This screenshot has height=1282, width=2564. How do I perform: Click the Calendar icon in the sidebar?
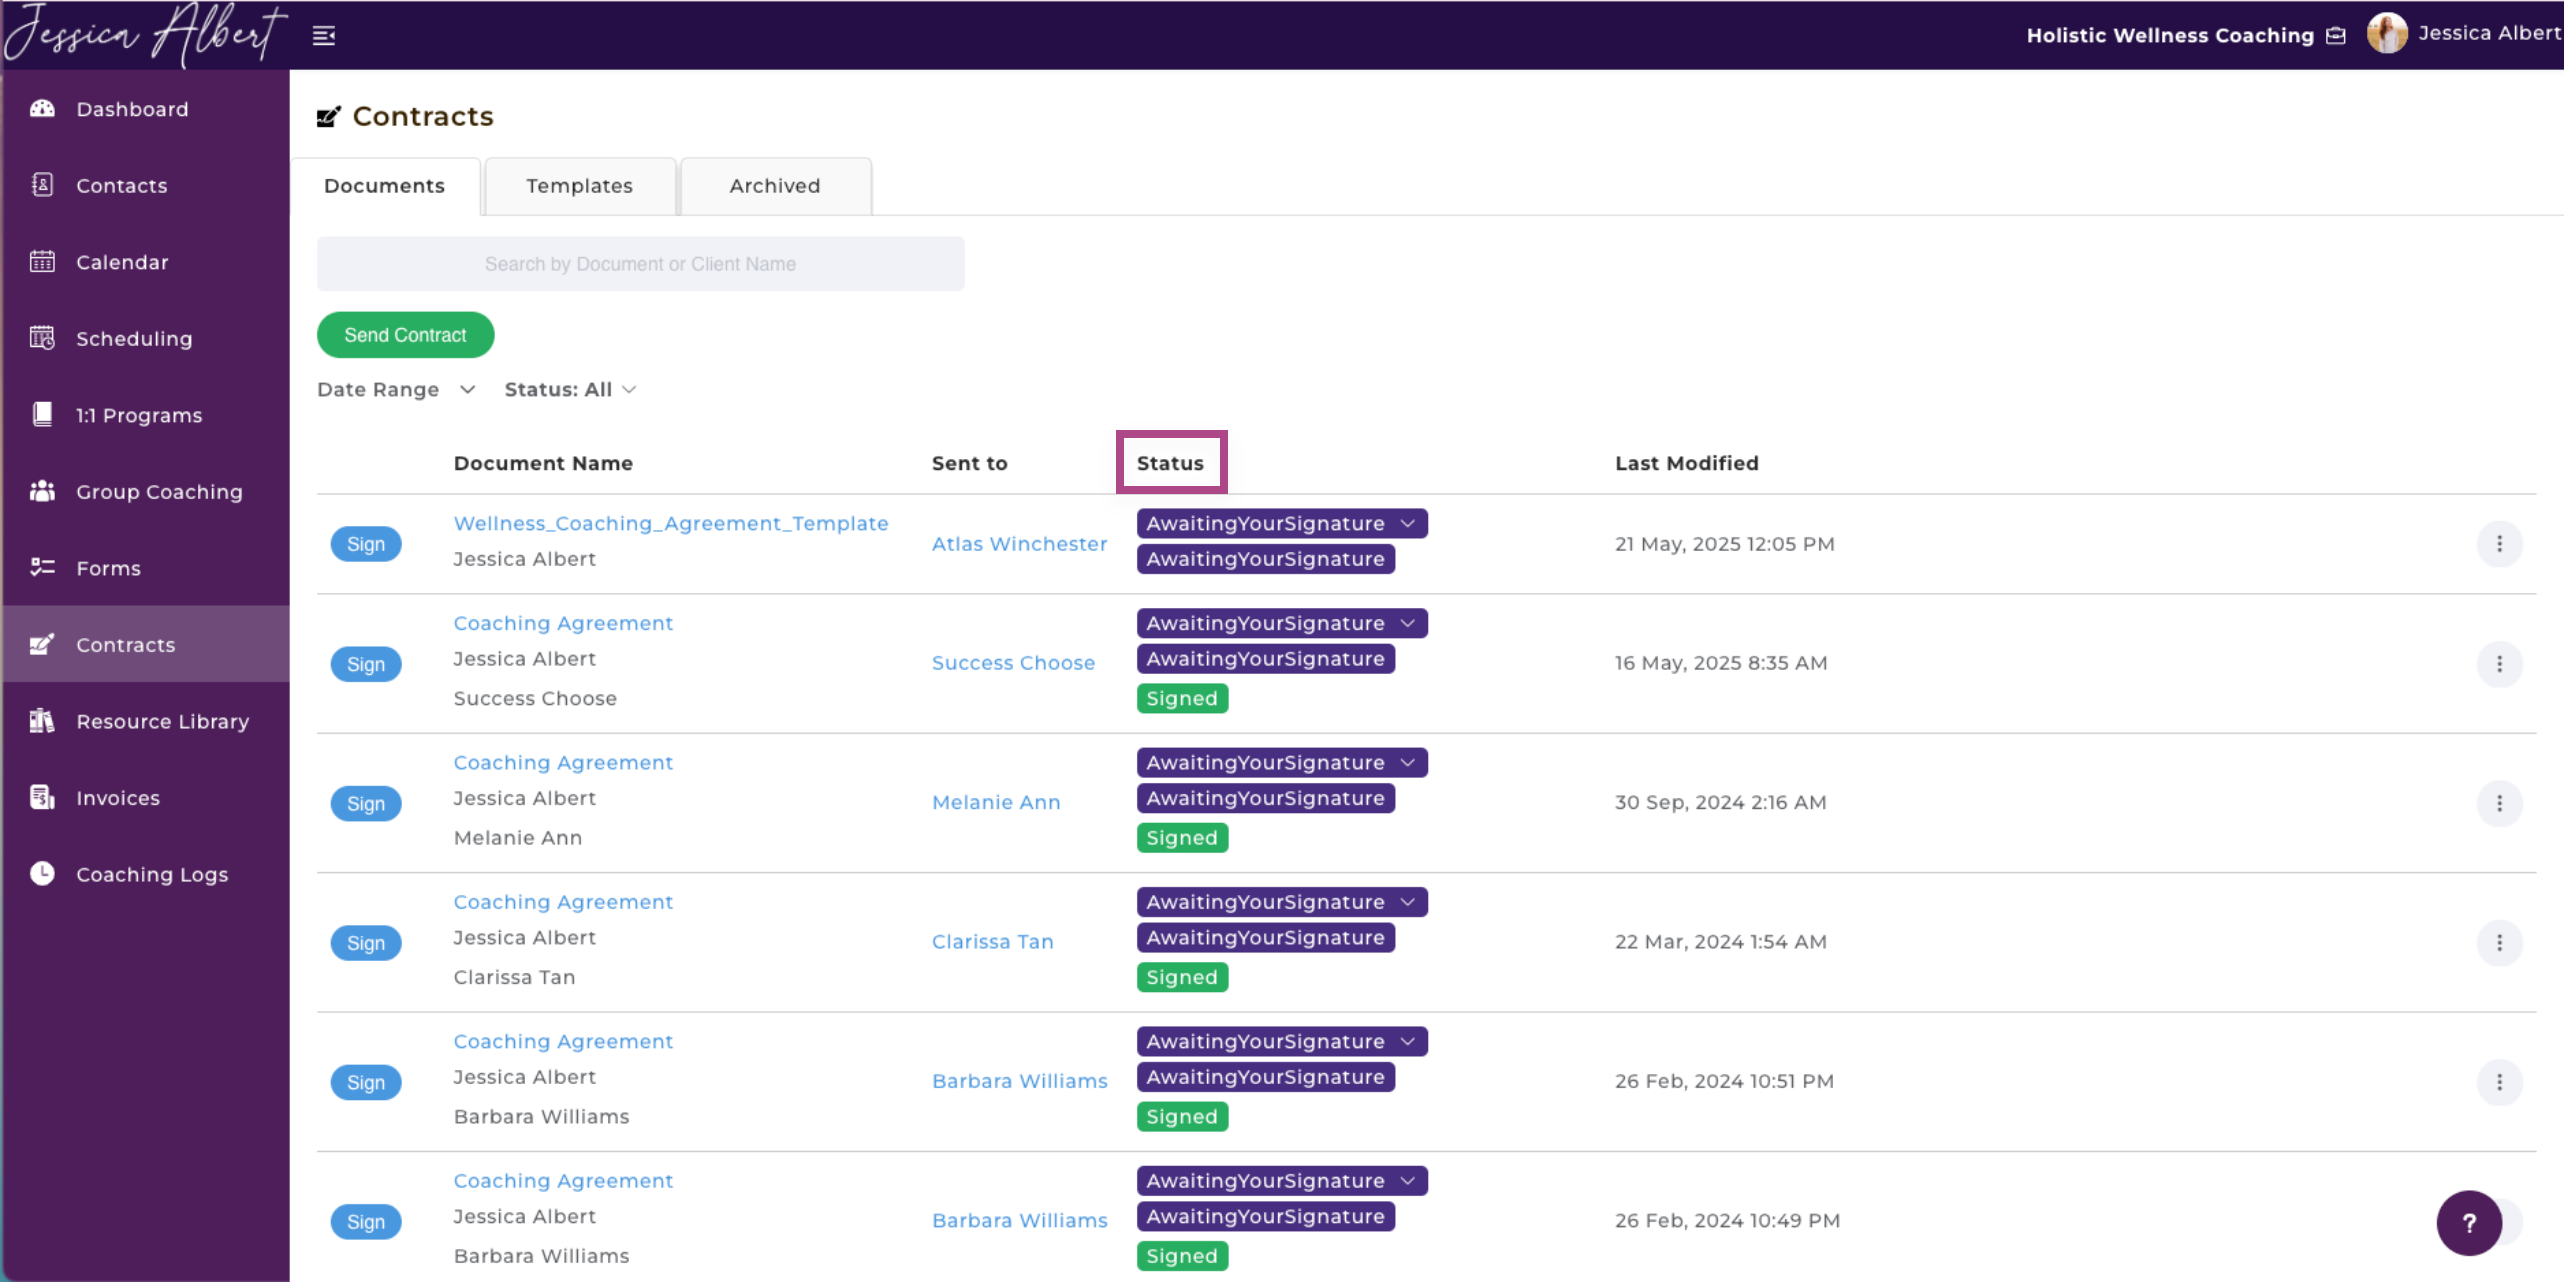coord(42,261)
